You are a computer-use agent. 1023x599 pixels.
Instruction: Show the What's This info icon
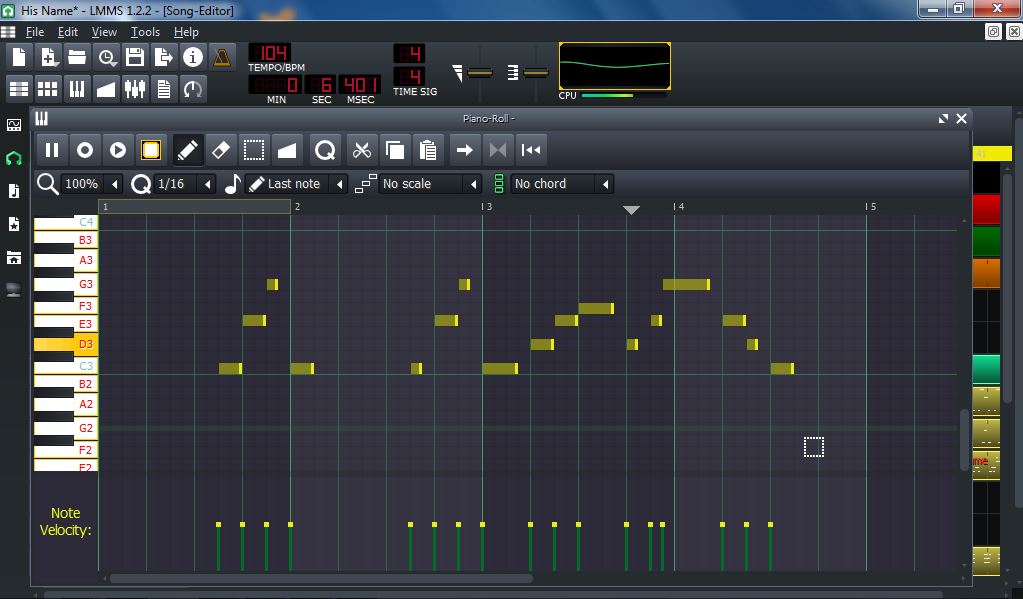coord(192,57)
